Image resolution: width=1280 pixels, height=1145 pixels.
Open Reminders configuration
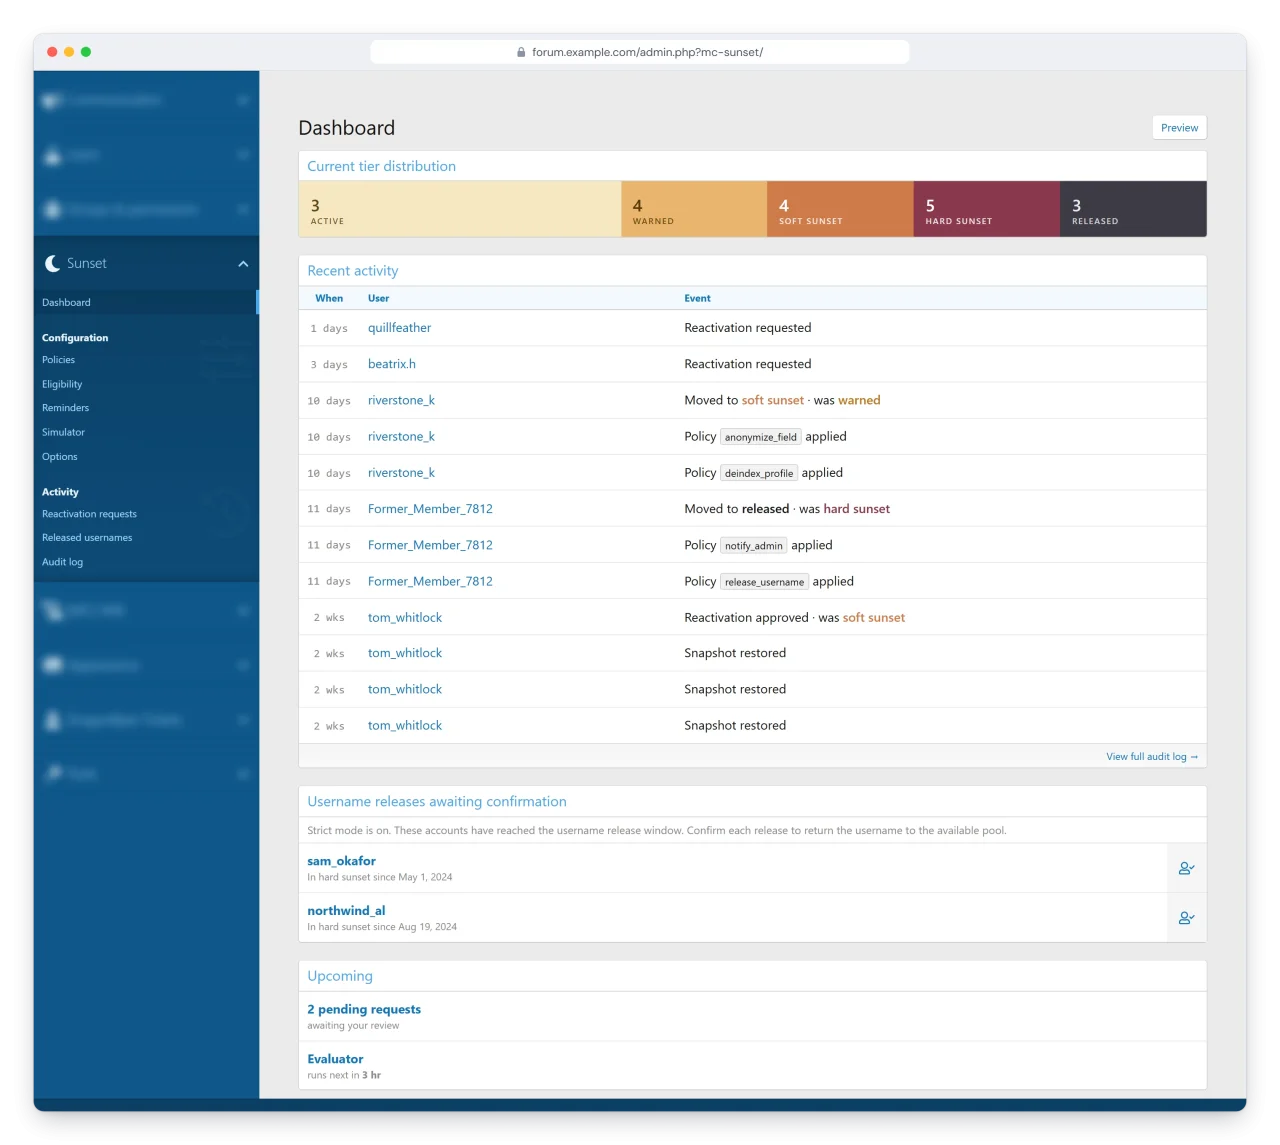[65, 408]
